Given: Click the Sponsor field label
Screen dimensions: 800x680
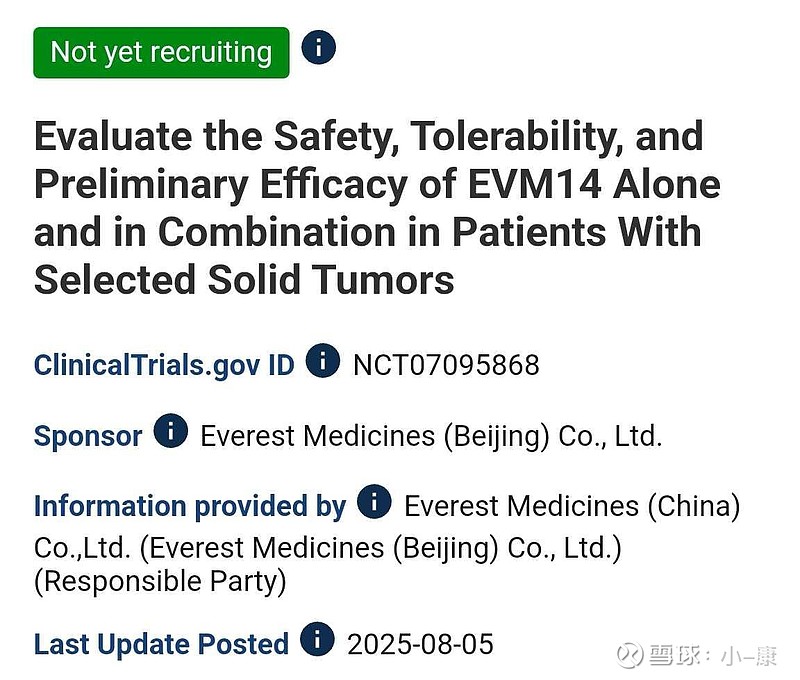Looking at the screenshot, I should click(88, 436).
